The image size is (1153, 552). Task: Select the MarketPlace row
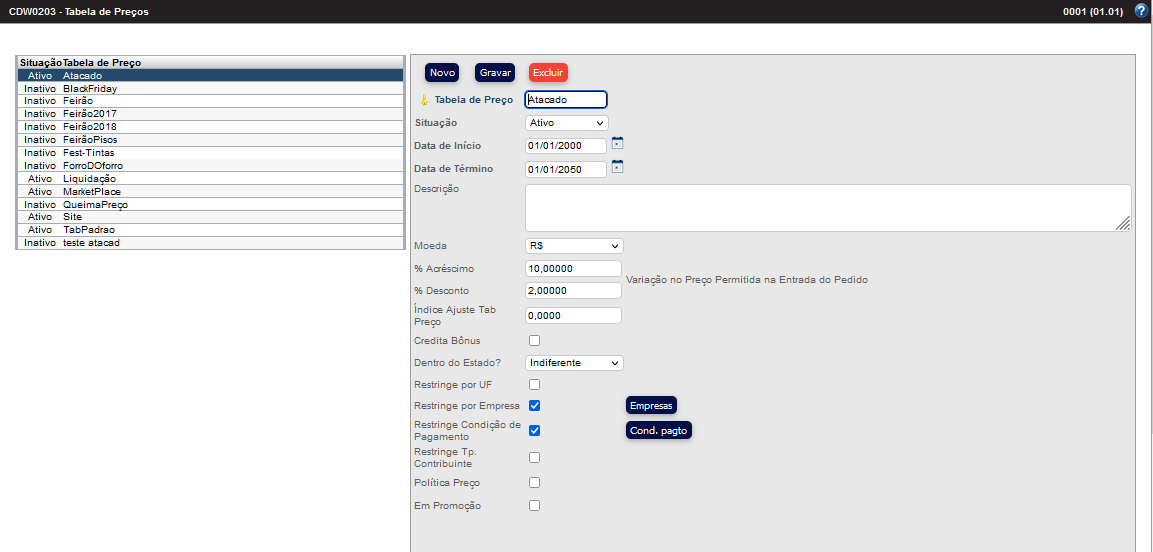210,192
